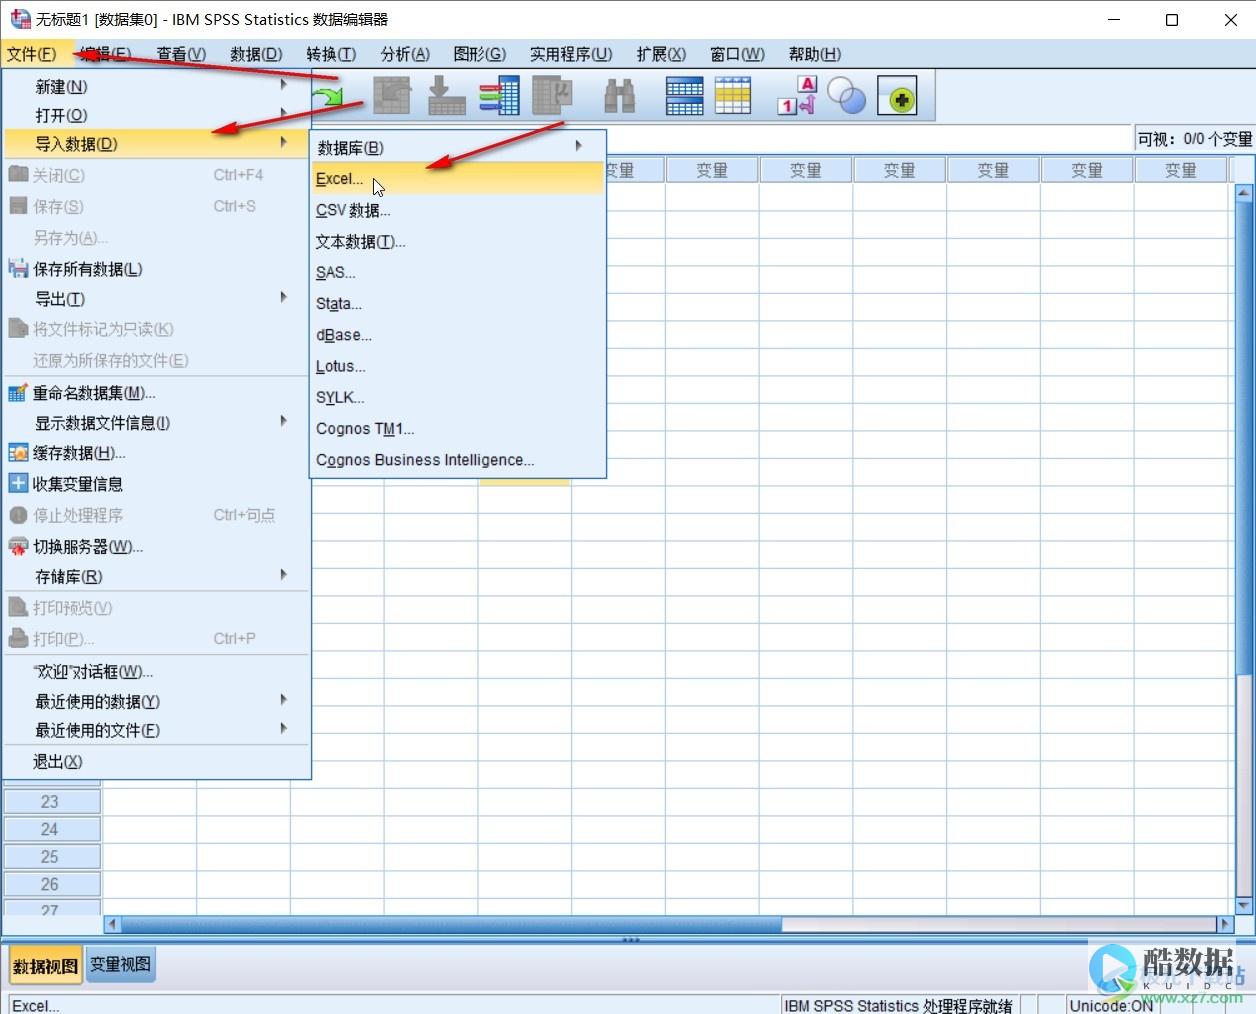This screenshot has width=1256, height=1014.
Task: Choose SAS... import option
Action: [x=458, y=272]
